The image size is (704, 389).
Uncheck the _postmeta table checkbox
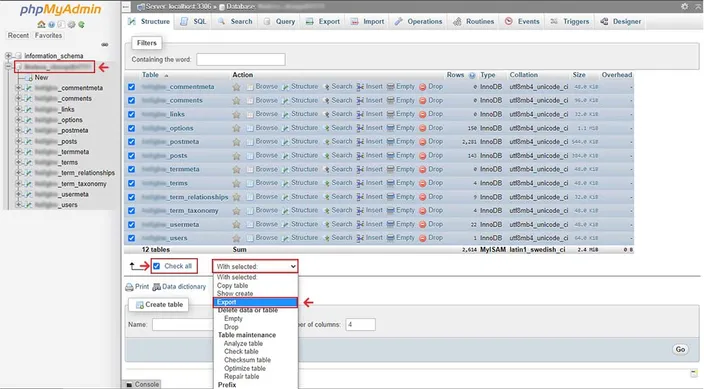131,142
